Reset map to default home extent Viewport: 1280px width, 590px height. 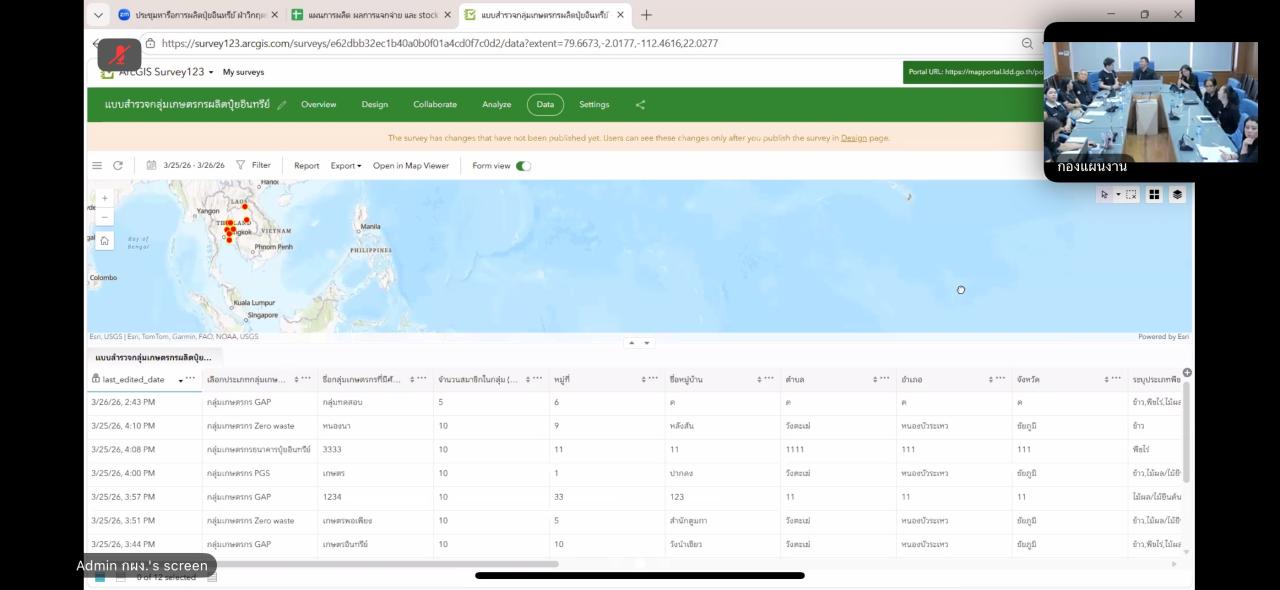pos(105,241)
